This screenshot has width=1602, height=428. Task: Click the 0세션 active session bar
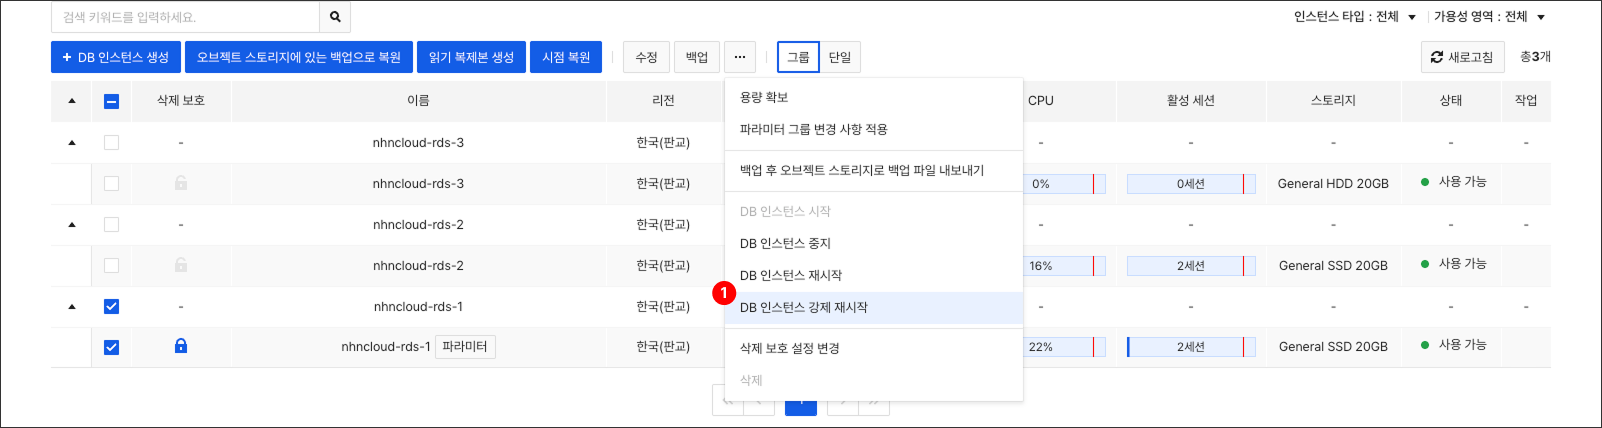[x=1191, y=184]
